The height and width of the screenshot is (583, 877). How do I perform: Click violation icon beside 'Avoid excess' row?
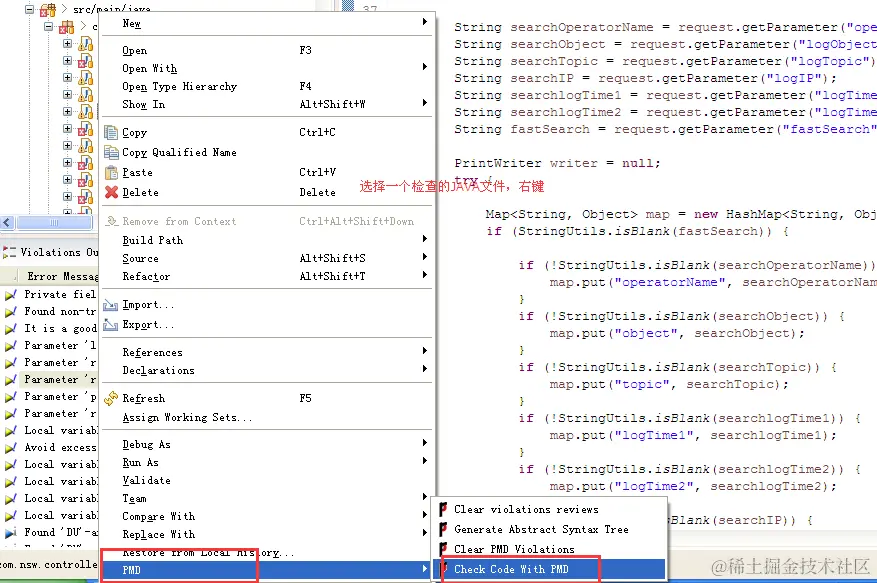[10, 448]
